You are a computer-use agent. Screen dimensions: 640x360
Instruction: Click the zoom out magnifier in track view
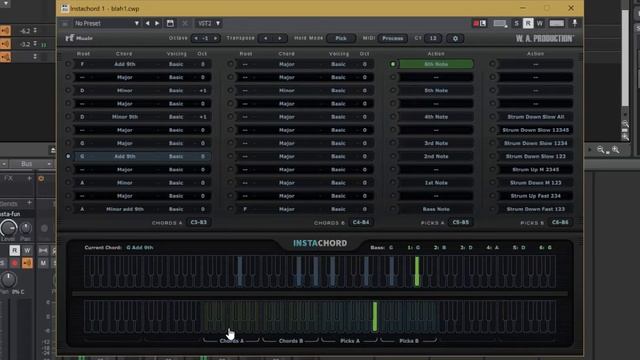pyautogui.click(x=601, y=150)
